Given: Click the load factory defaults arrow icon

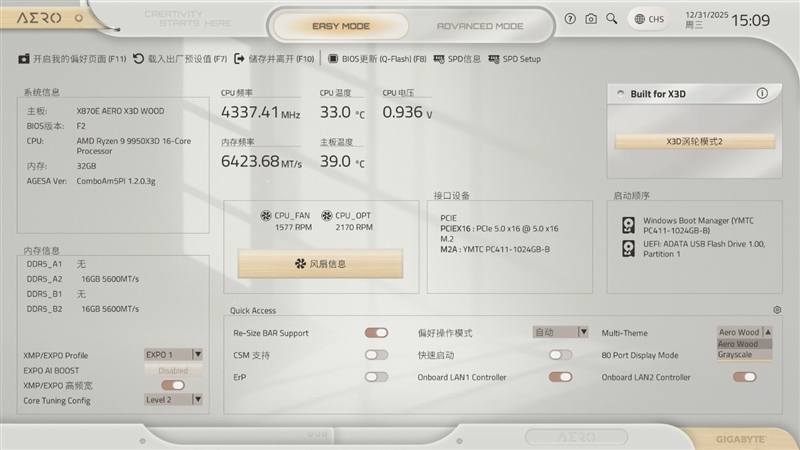Looking at the screenshot, I should tap(139, 59).
